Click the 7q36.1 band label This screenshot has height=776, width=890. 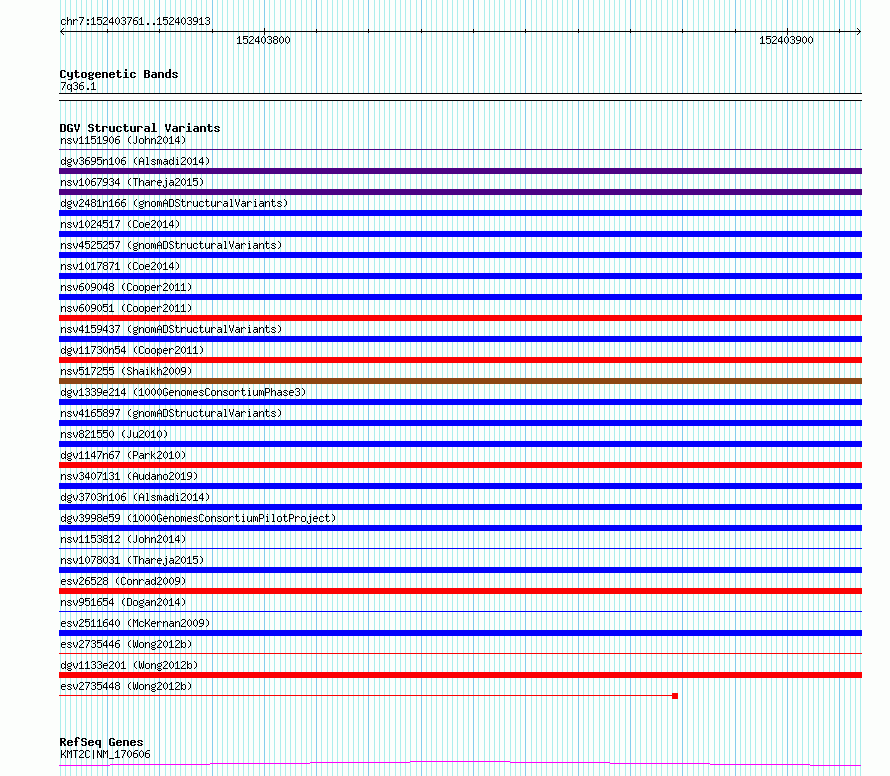(x=78, y=86)
